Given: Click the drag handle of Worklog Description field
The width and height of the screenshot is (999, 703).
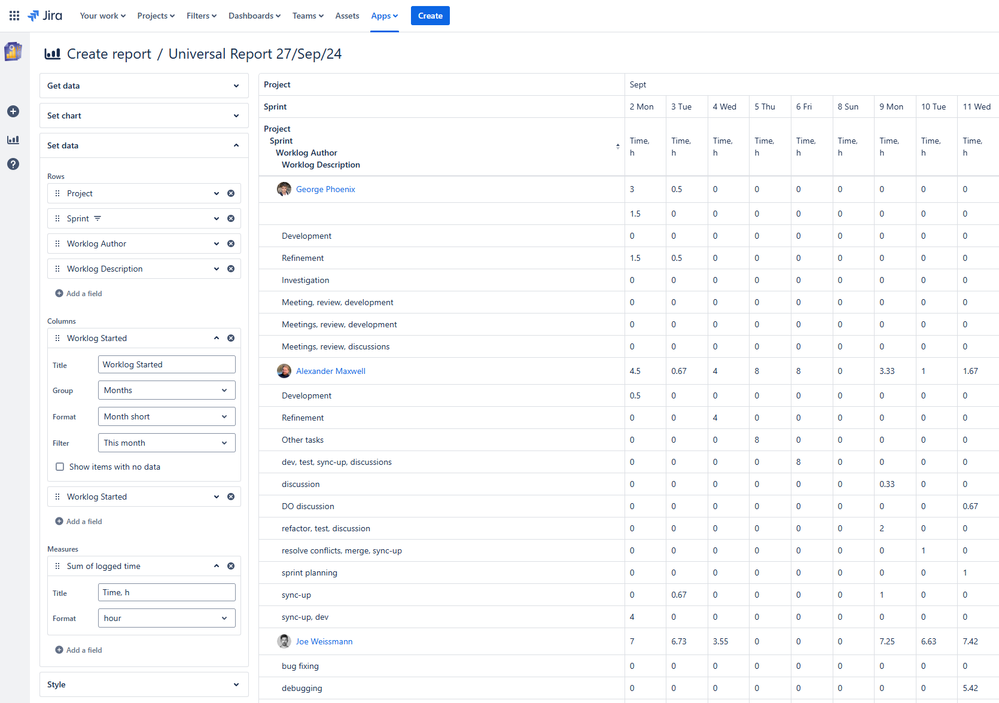Looking at the screenshot, I should point(57,269).
